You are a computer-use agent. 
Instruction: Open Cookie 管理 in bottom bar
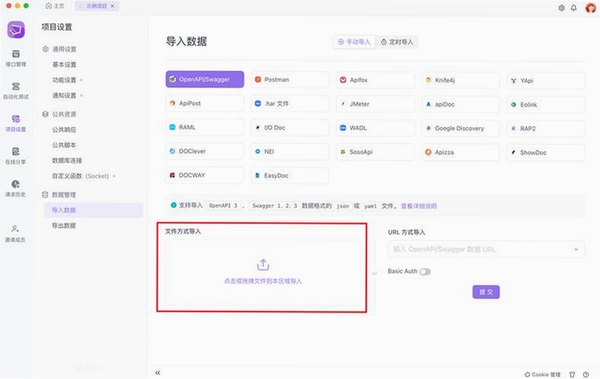click(x=543, y=374)
